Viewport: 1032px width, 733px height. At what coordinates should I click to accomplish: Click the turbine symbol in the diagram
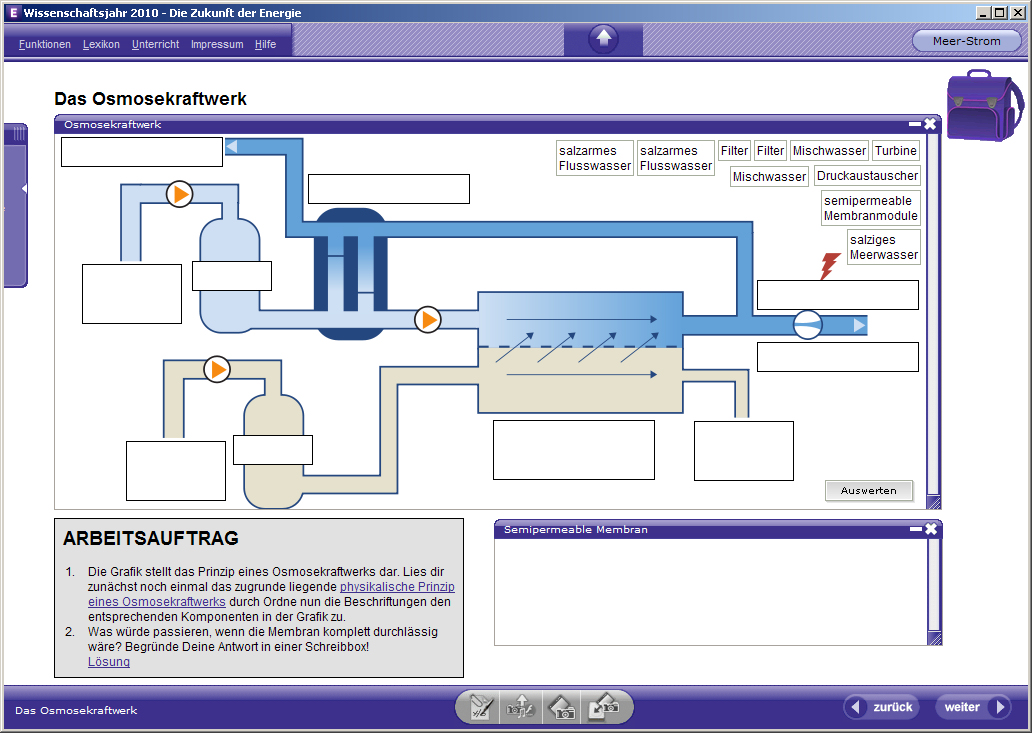click(808, 325)
